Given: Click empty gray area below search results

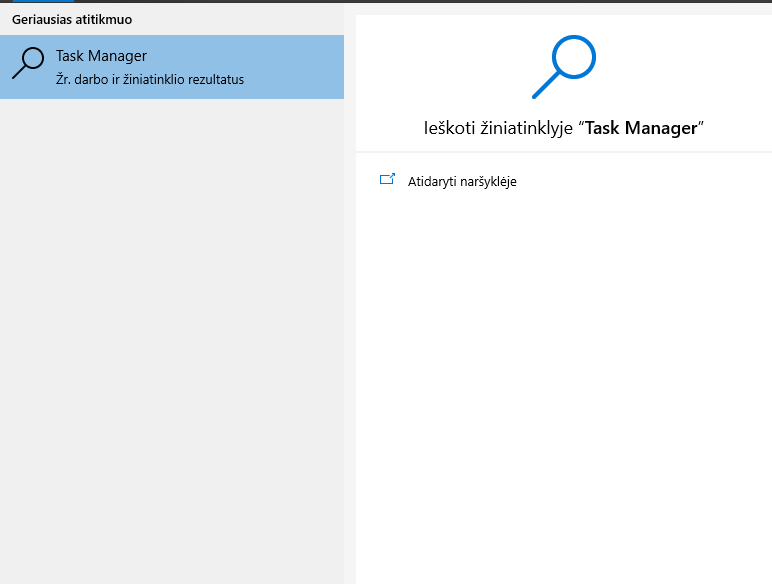Looking at the screenshot, I should tap(172, 340).
